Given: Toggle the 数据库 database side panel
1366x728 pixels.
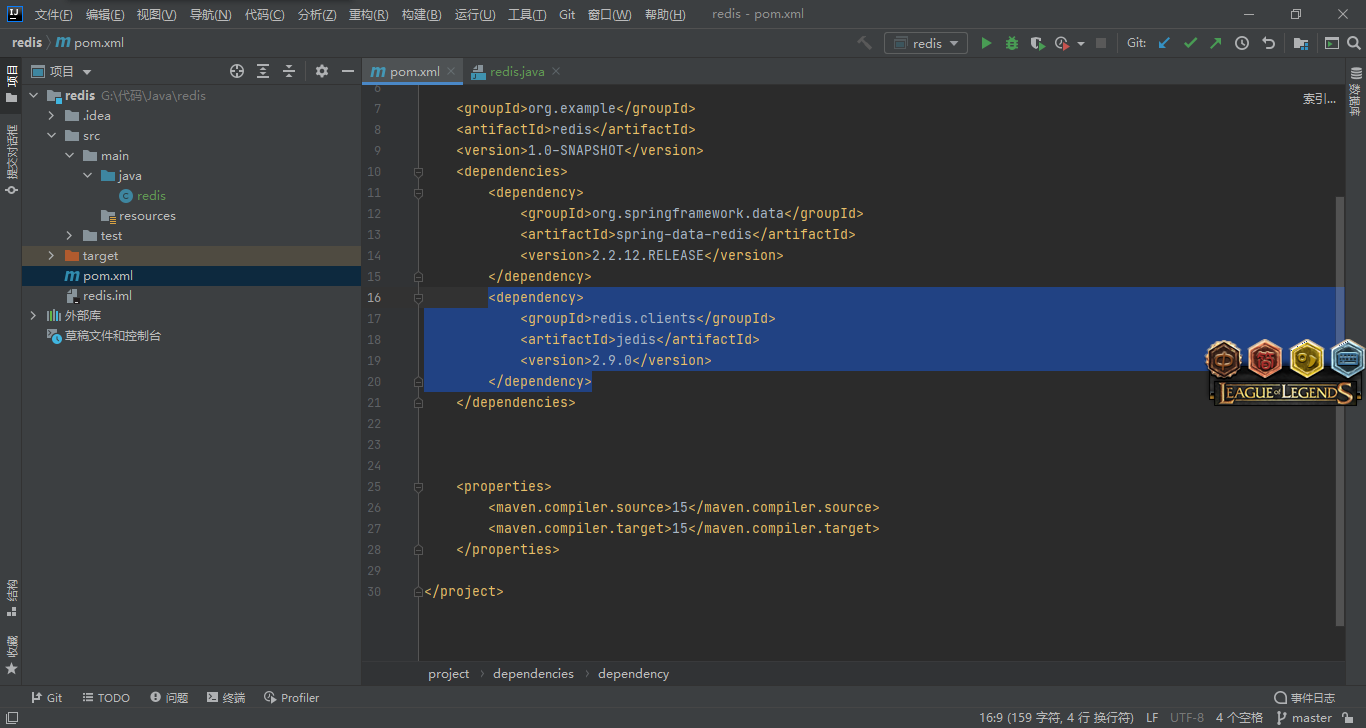Looking at the screenshot, I should coord(1356,93).
